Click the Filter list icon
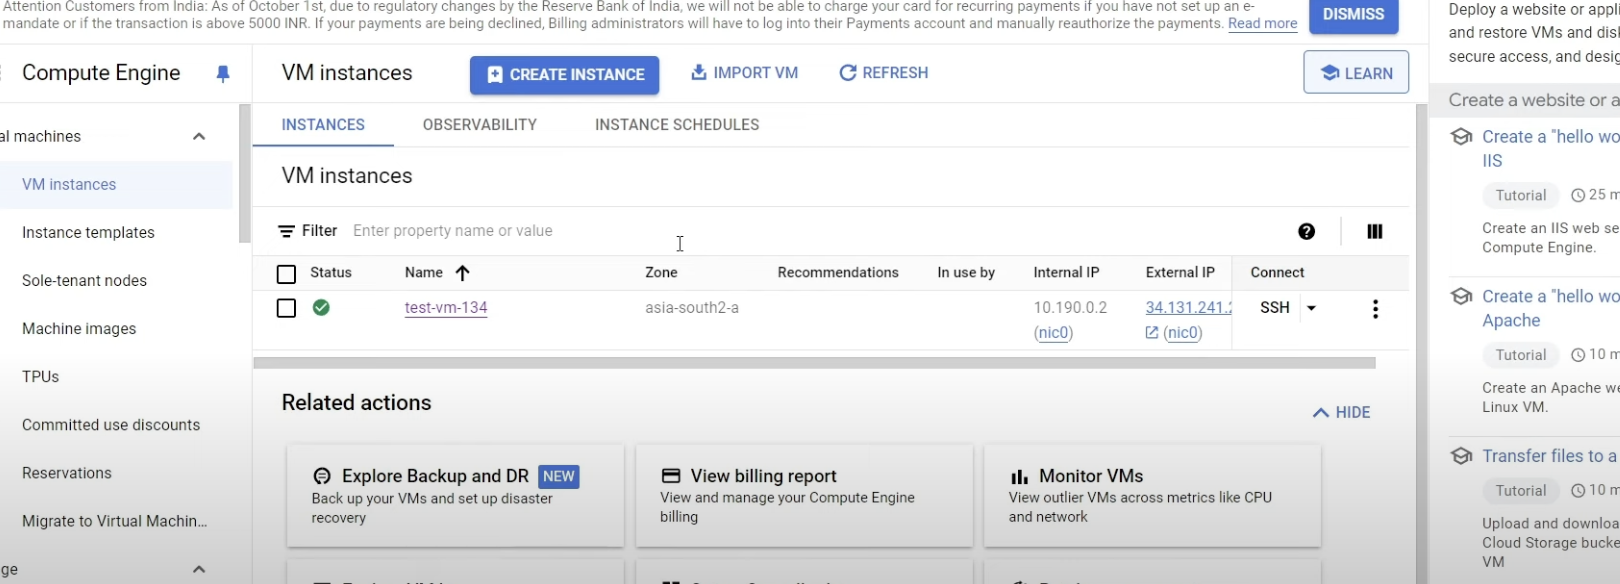Viewport: 1620px width, 584px height. click(x=286, y=231)
